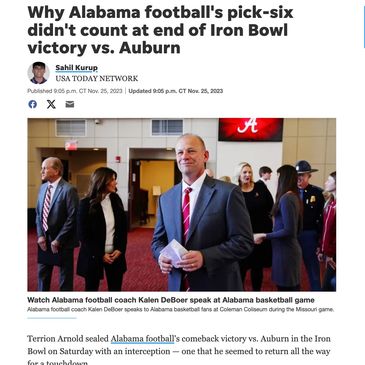
Task: Click the Published 9:05 p.m. timestamp
Action: [75, 91]
